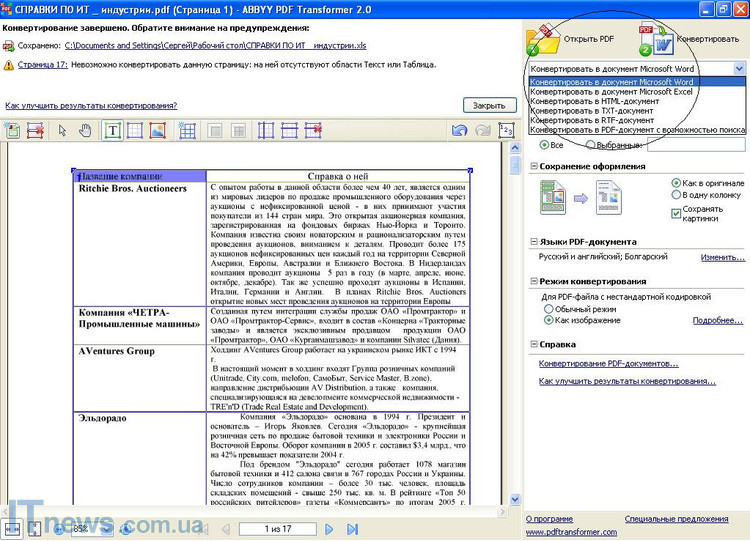Go to the previous page arrow

click(226, 529)
